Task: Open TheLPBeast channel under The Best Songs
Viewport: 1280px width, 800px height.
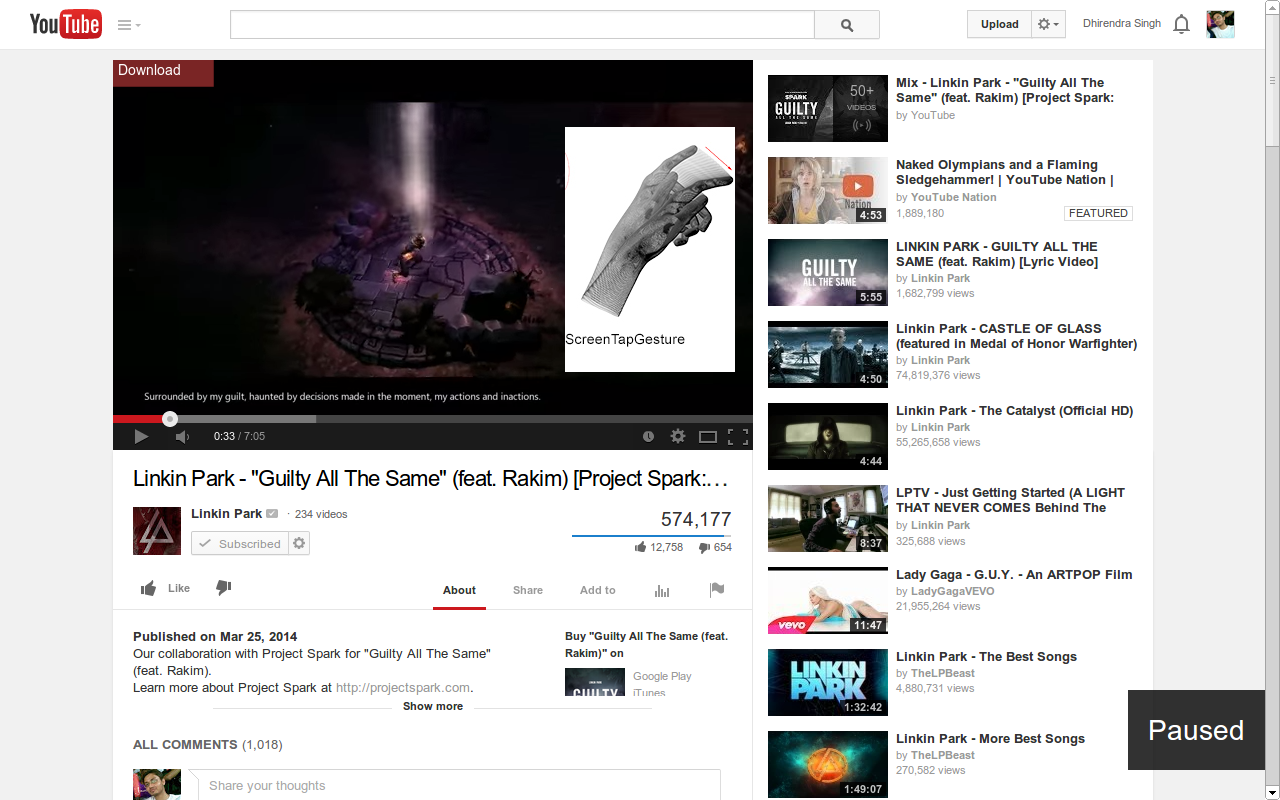Action: coord(943,673)
